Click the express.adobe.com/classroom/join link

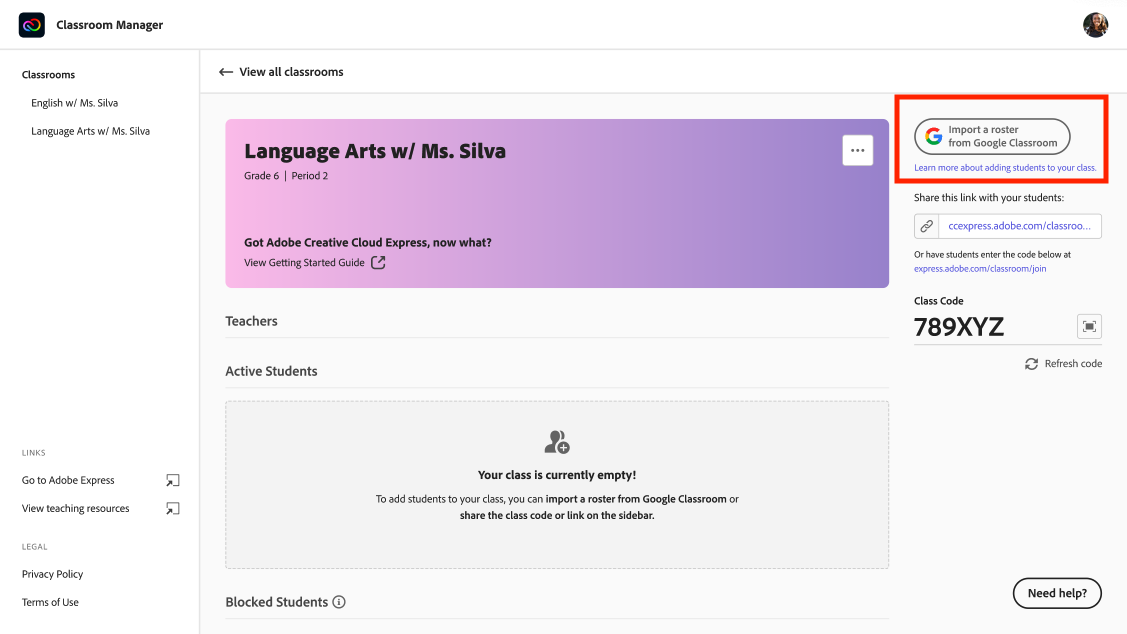[980, 267]
